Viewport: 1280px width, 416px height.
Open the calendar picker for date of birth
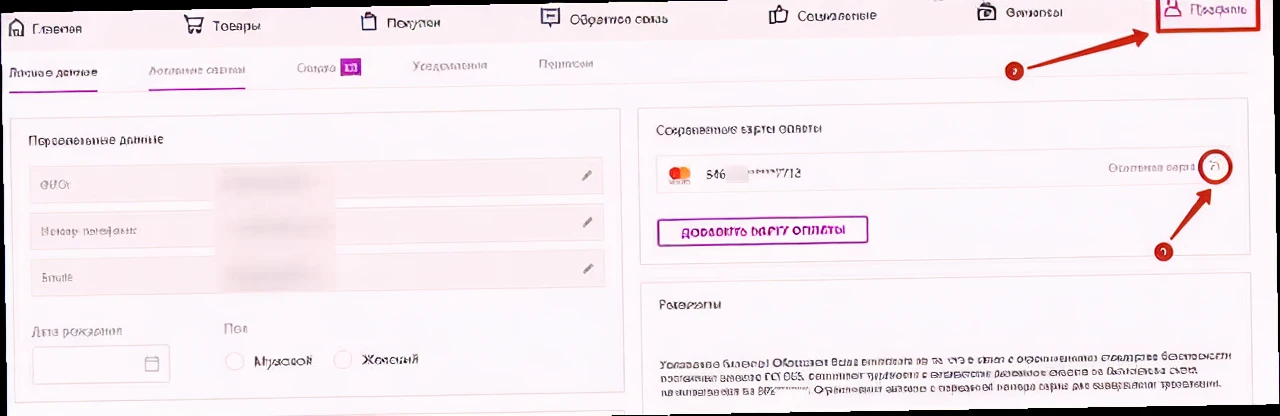click(152, 364)
